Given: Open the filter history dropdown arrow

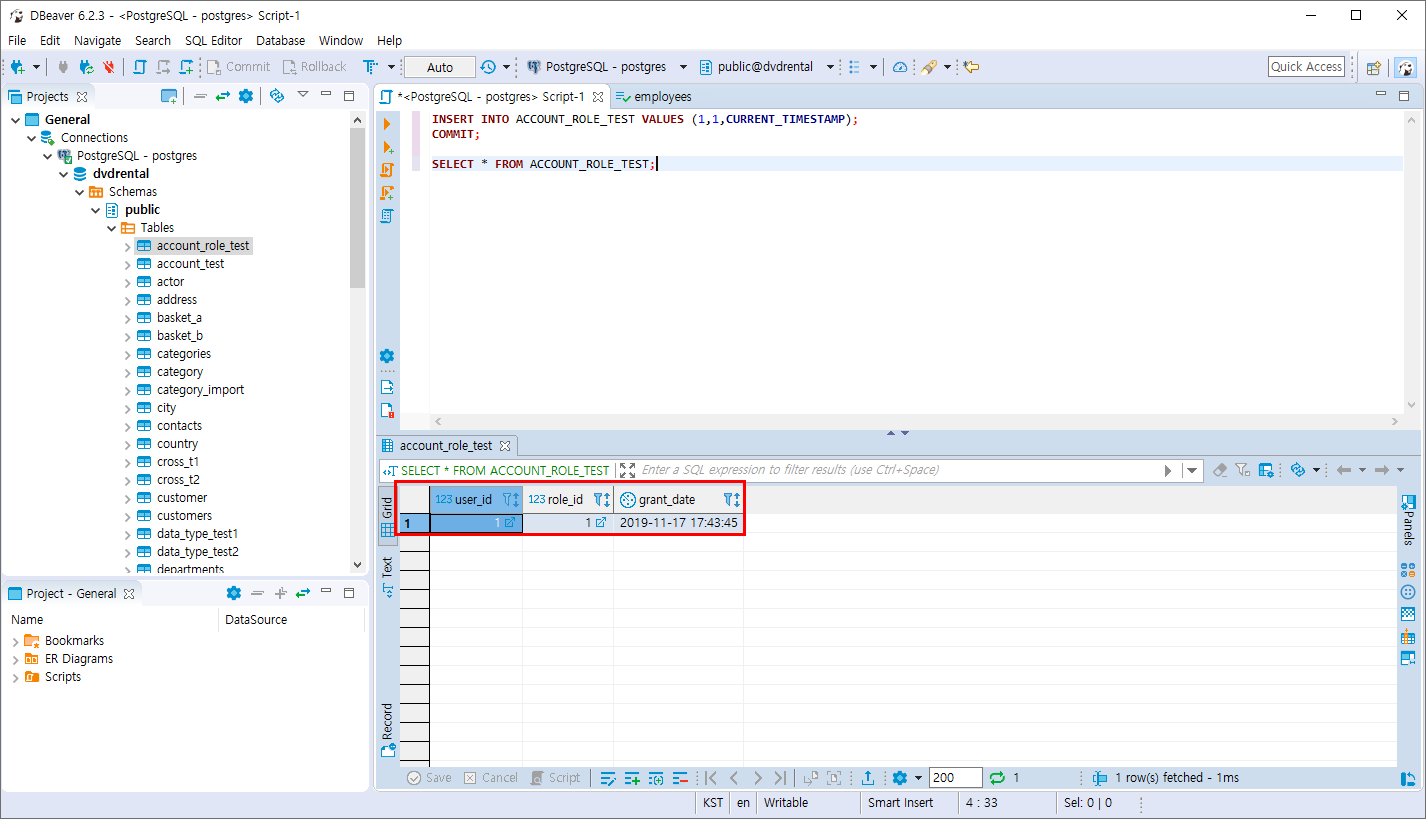Looking at the screenshot, I should (1191, 470).
